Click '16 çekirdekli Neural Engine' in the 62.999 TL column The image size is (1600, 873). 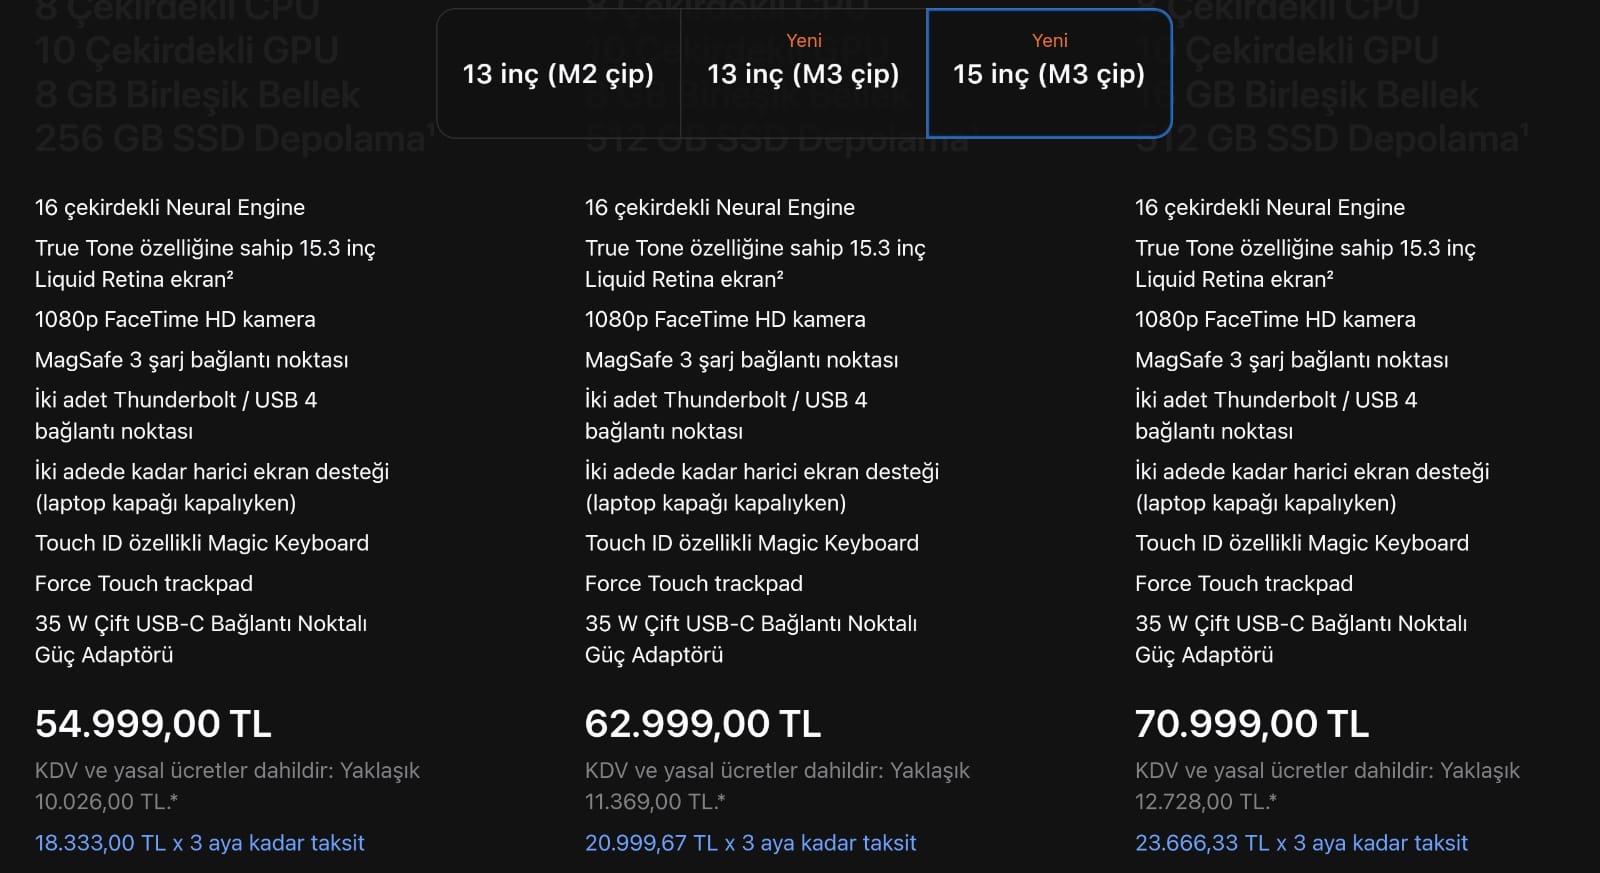[720, 207]
